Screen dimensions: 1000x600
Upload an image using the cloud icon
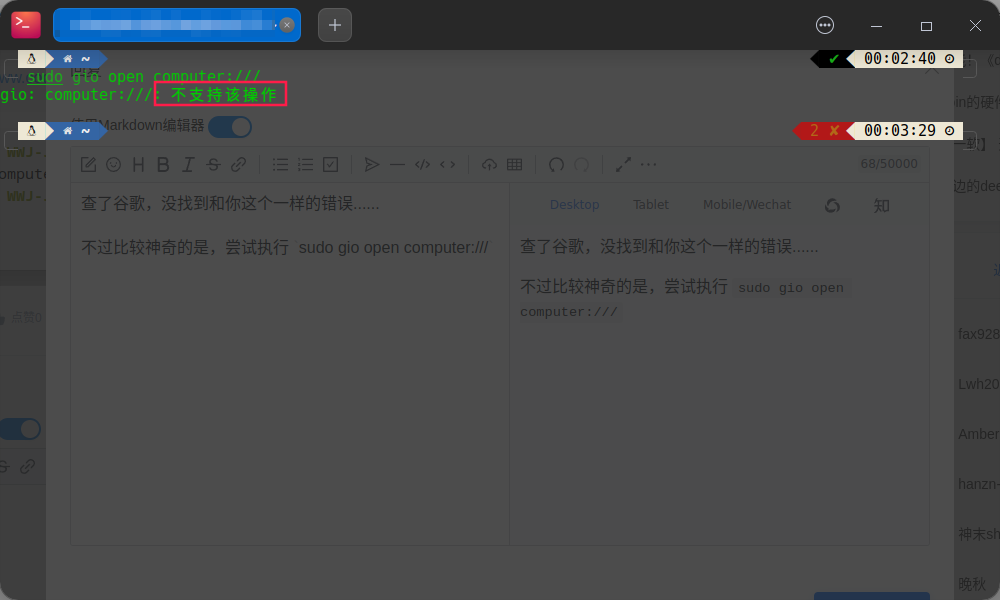[x=491, y=164]
